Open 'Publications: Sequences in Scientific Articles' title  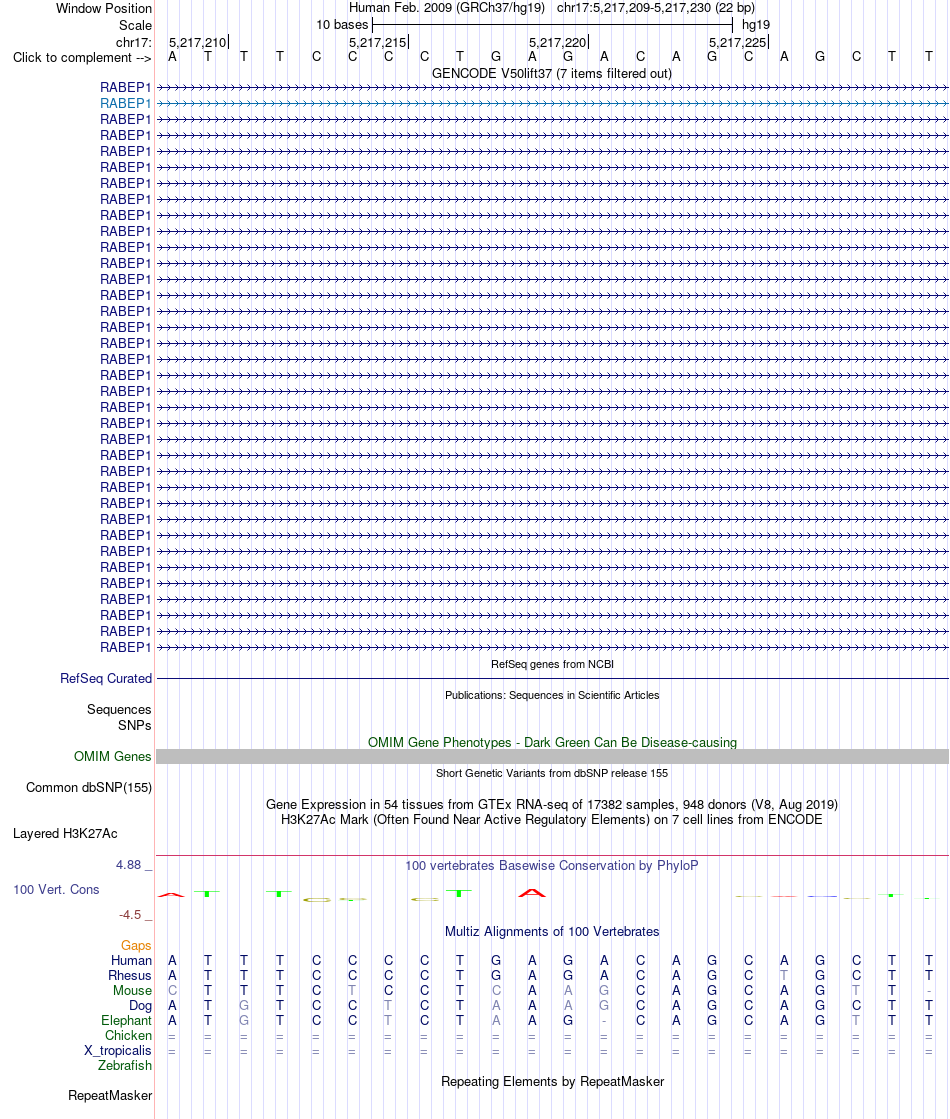point(552,695)
